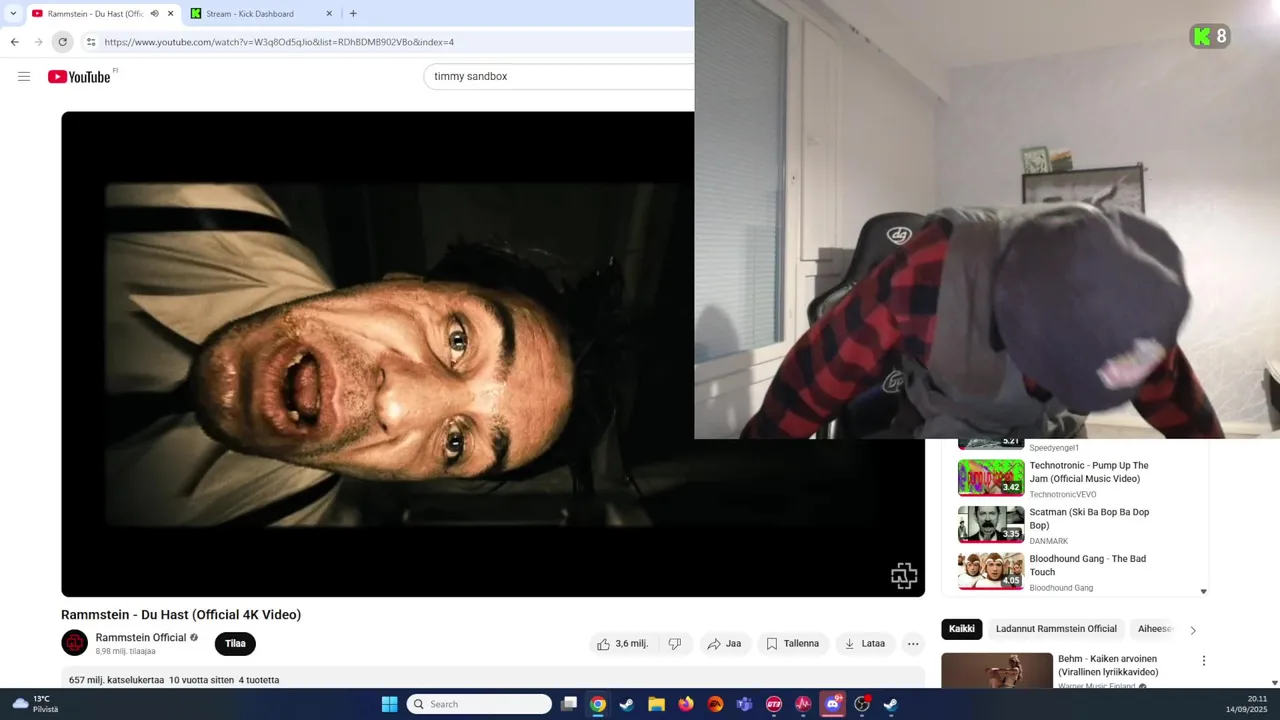Click Behm - Kaiken arvoinen video title
1280x720 pixels.
(x=1108, y=665)
